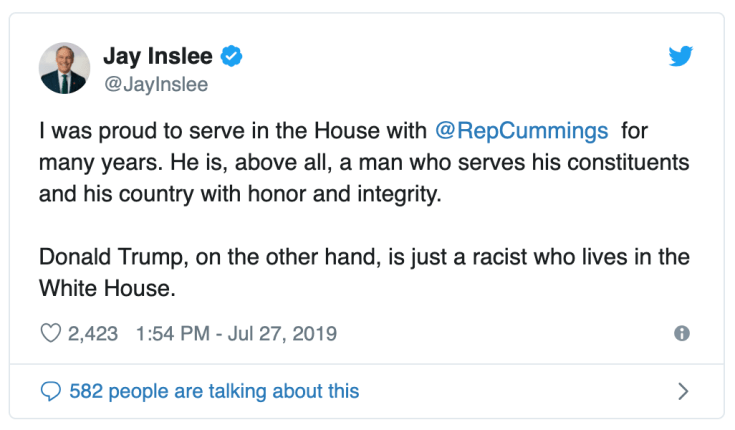Expand conversation using the right chevron
This screenshot has width=735, height=430.
[683, 390]
